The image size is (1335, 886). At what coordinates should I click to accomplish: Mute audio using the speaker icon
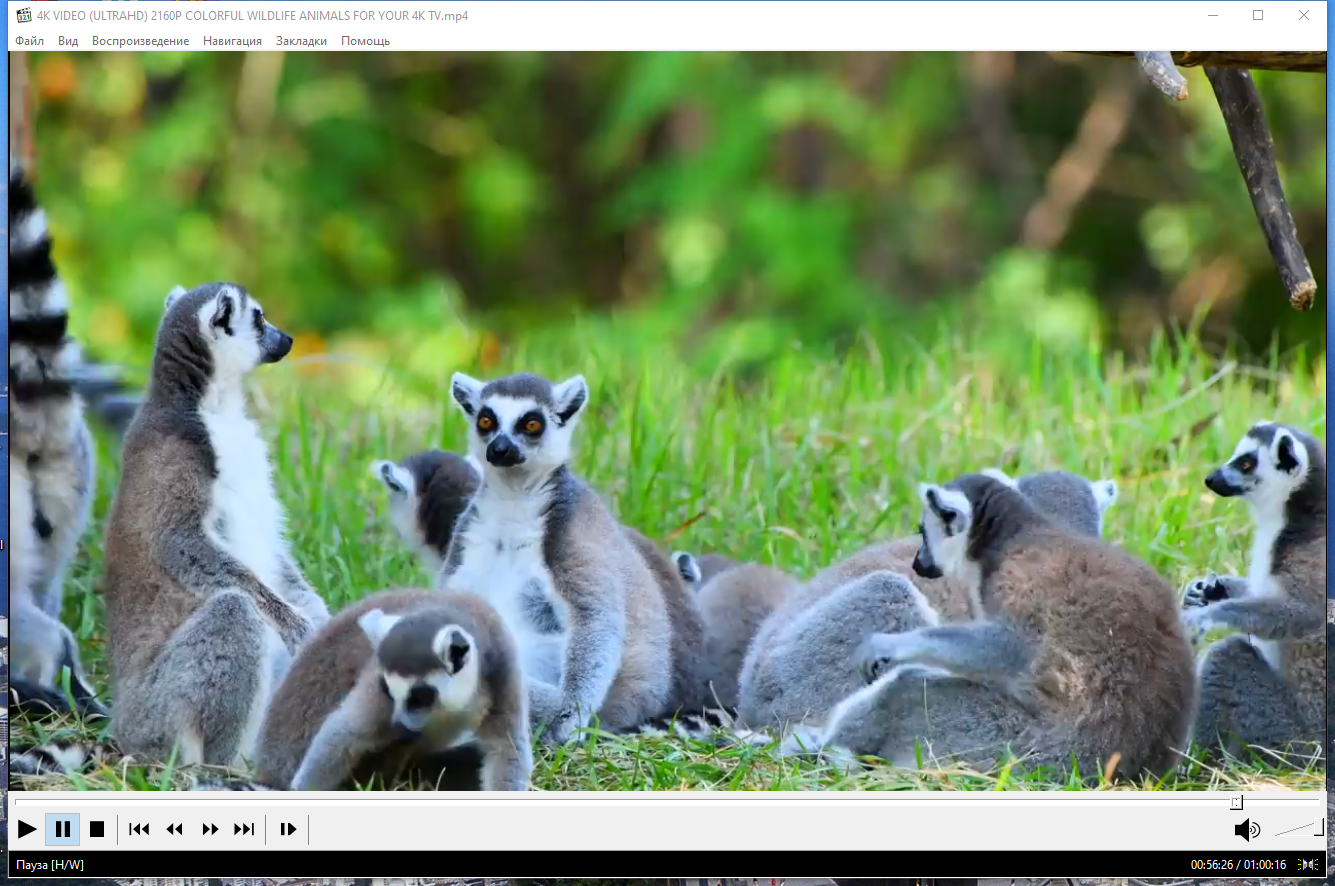tap(1246, 830)
